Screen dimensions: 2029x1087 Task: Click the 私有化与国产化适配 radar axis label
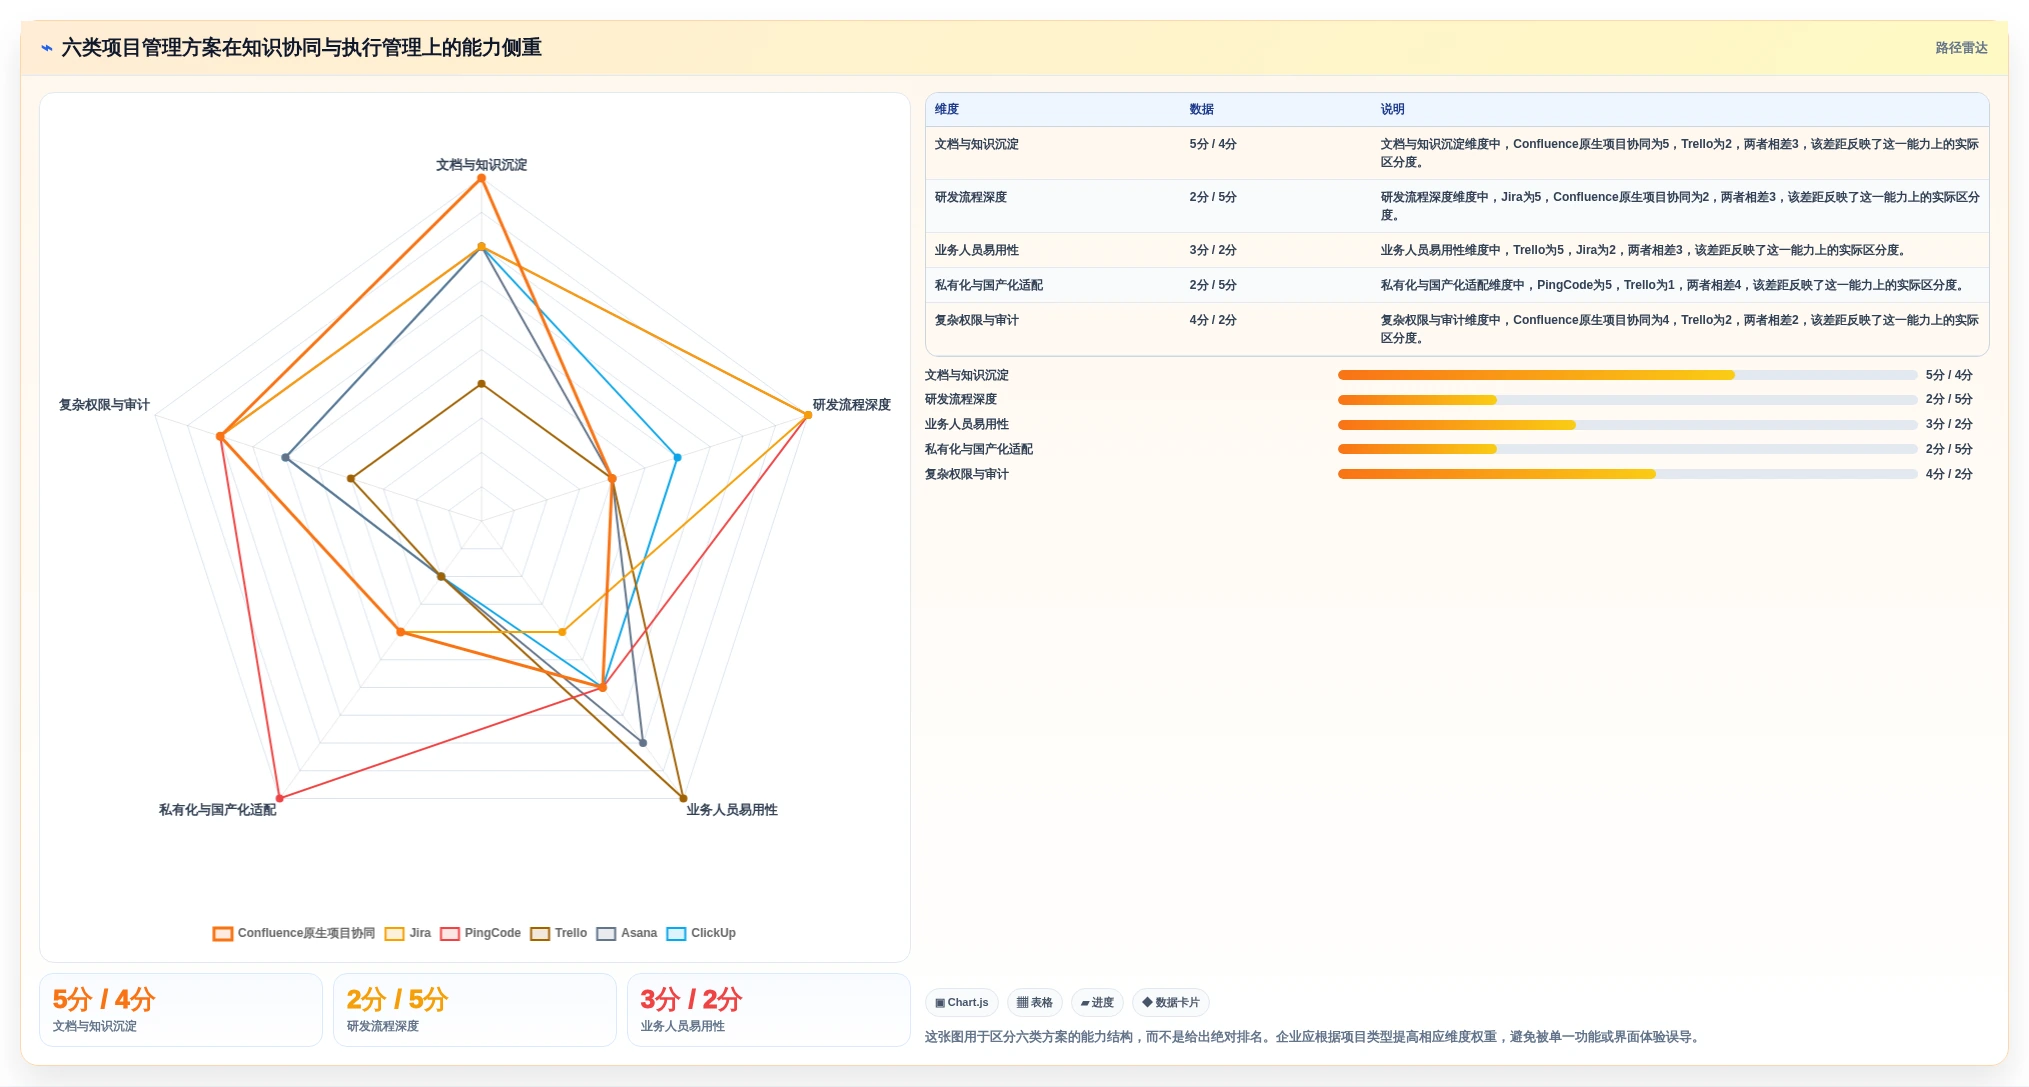[217, 810]
